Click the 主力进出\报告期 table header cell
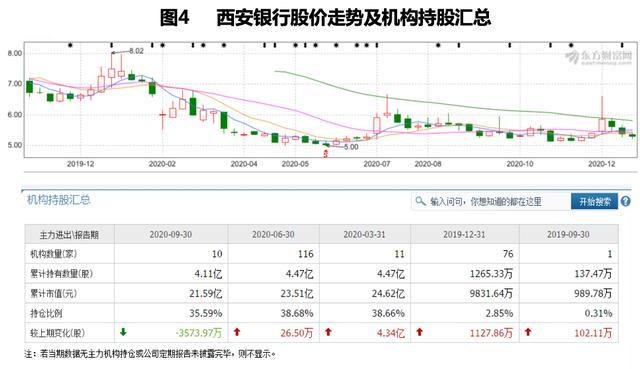 pyautogui.click(x=69, y=235)
